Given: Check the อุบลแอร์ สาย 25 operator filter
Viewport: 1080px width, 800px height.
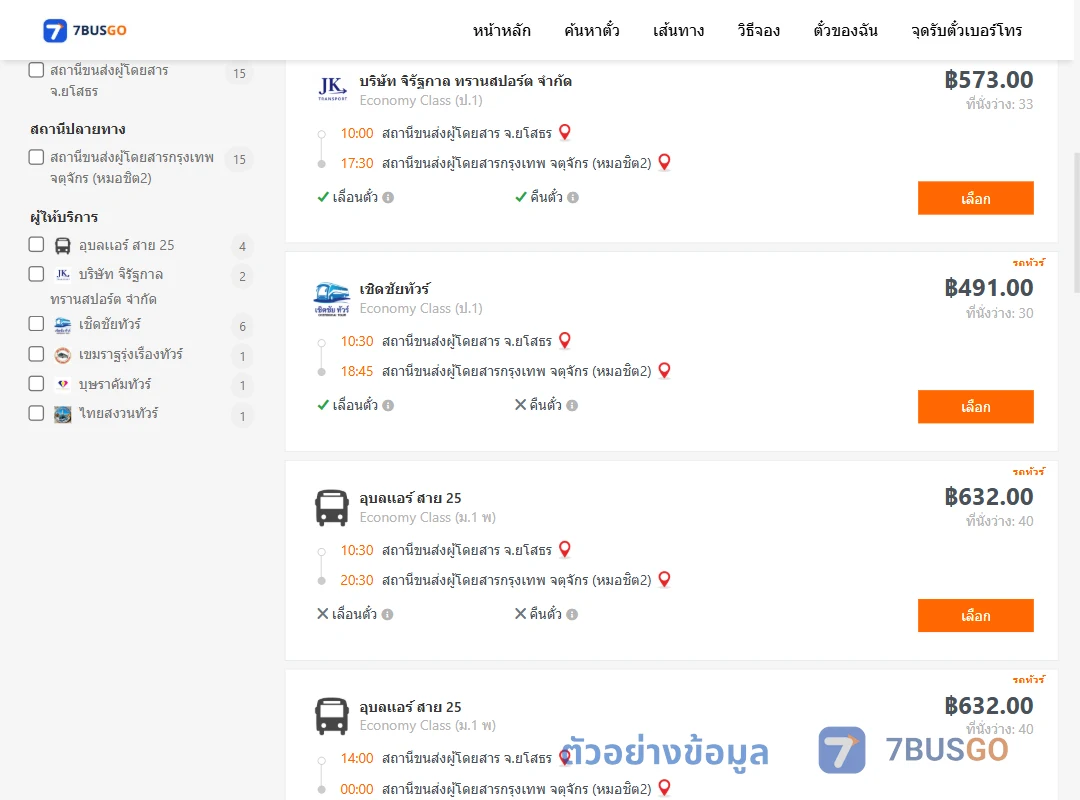Looking at the screenshot, I should click(x=37, y=245).
